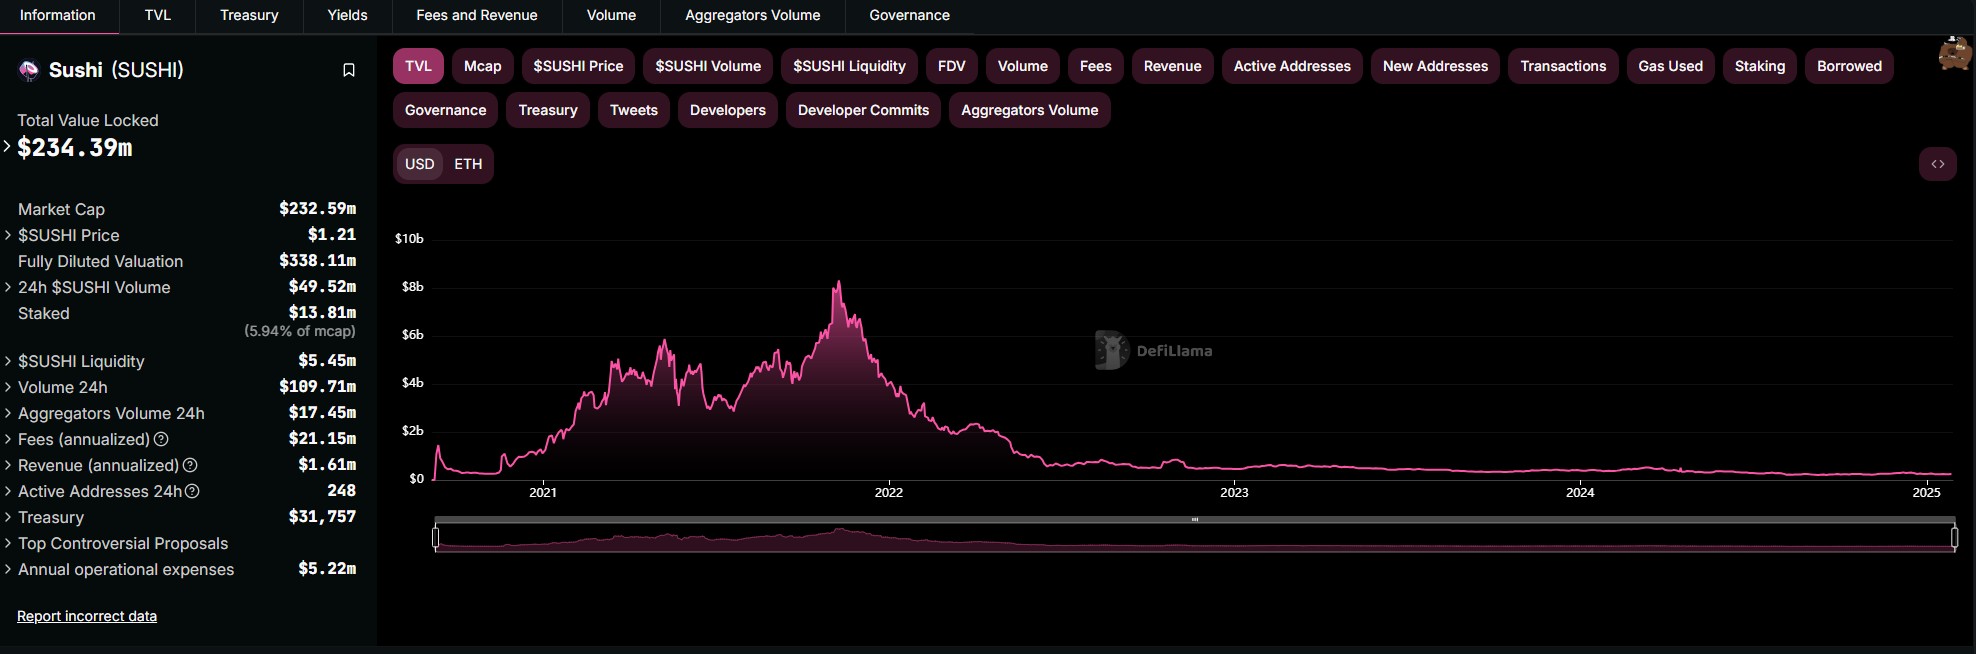
Task: Click right handle of chart range slider
Action: pyautogui.click(x=1954, y=538)
